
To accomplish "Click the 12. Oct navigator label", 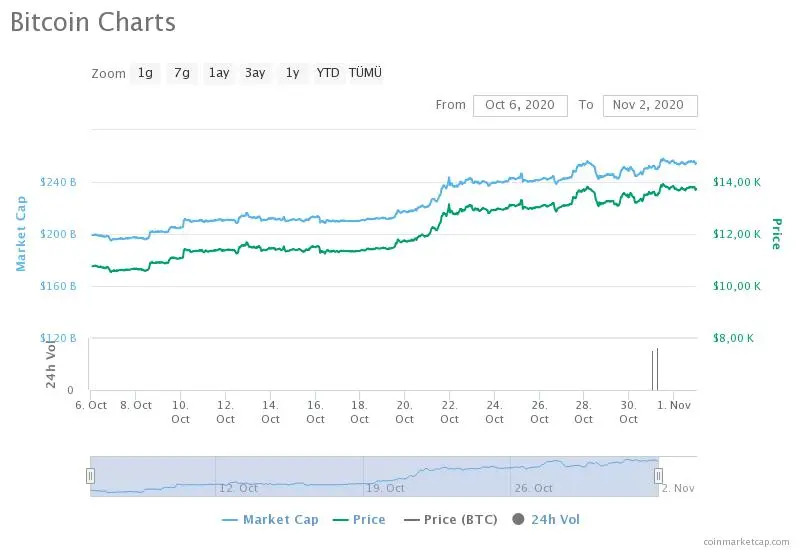I will coord(238,488).
